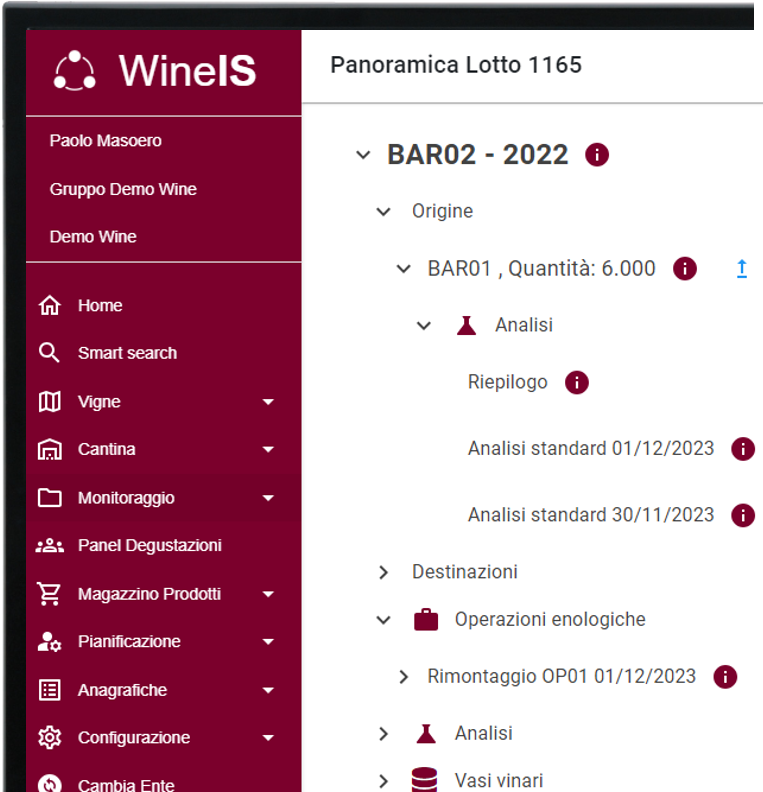Click the info icon beside BAR01 Quantità
The image size is (763, 792).
point(685,268)
